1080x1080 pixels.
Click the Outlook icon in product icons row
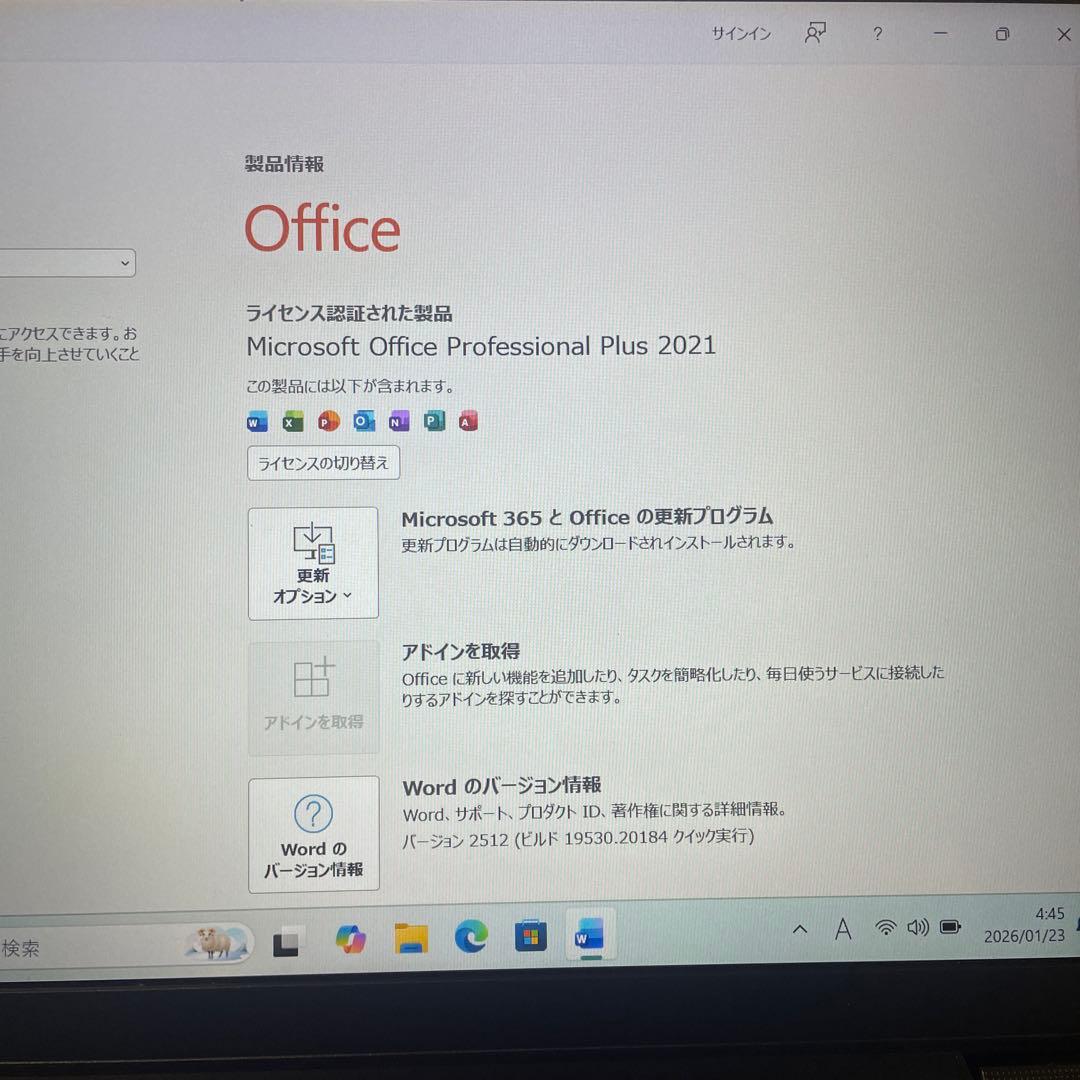coord(363,421)
